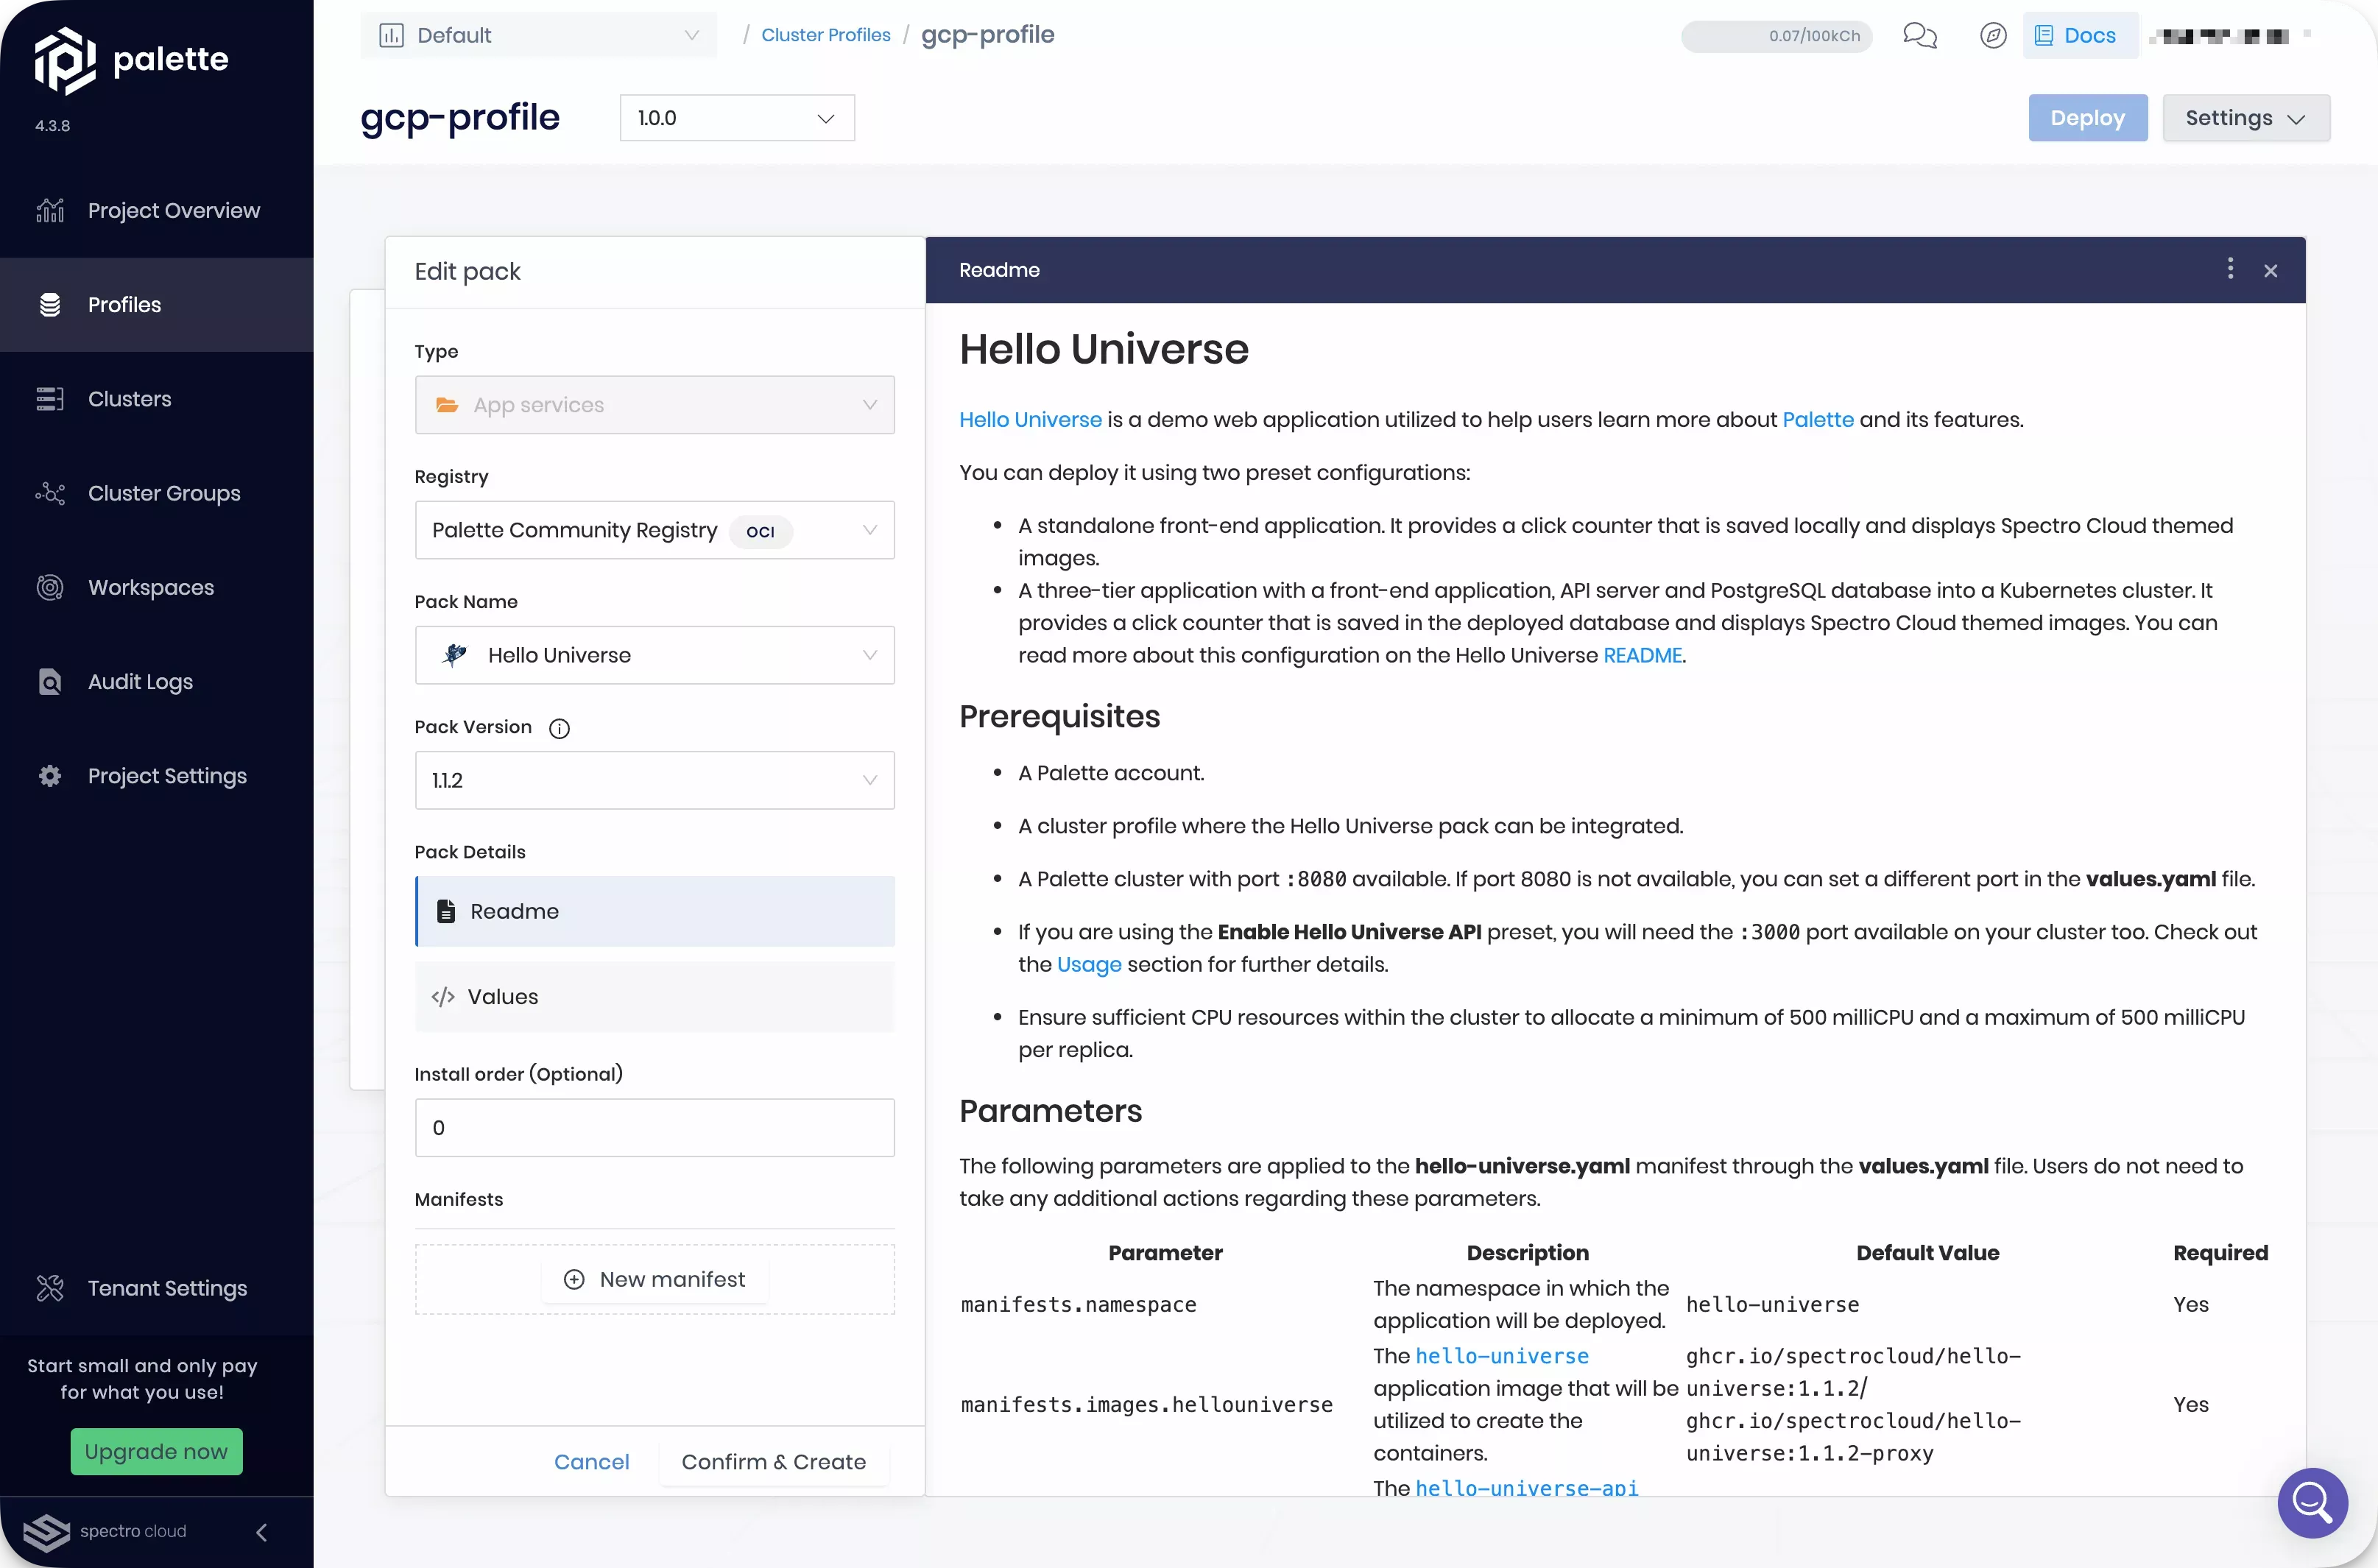This screenshot has width=2378, height=1568.
Task: Open the Hello Universe intro link
Action: tap(1030, 420)
